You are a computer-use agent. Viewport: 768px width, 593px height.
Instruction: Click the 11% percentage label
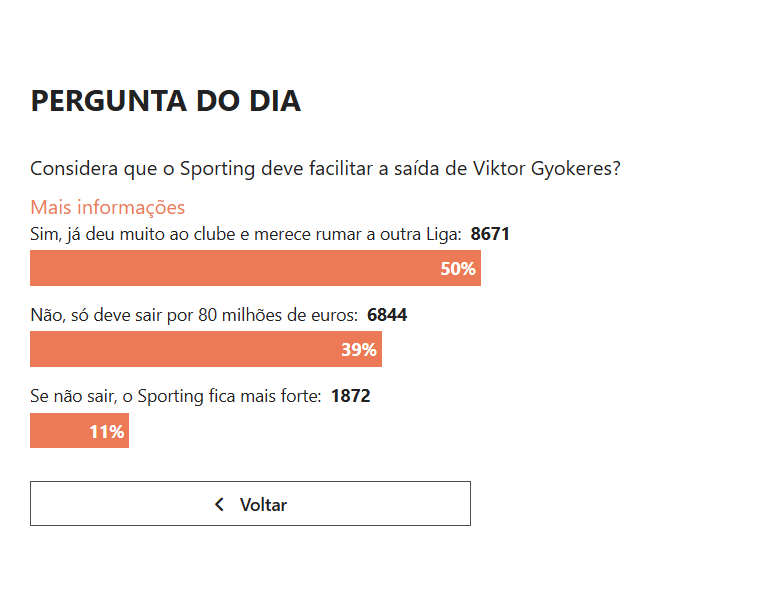(x=107, y=431)
